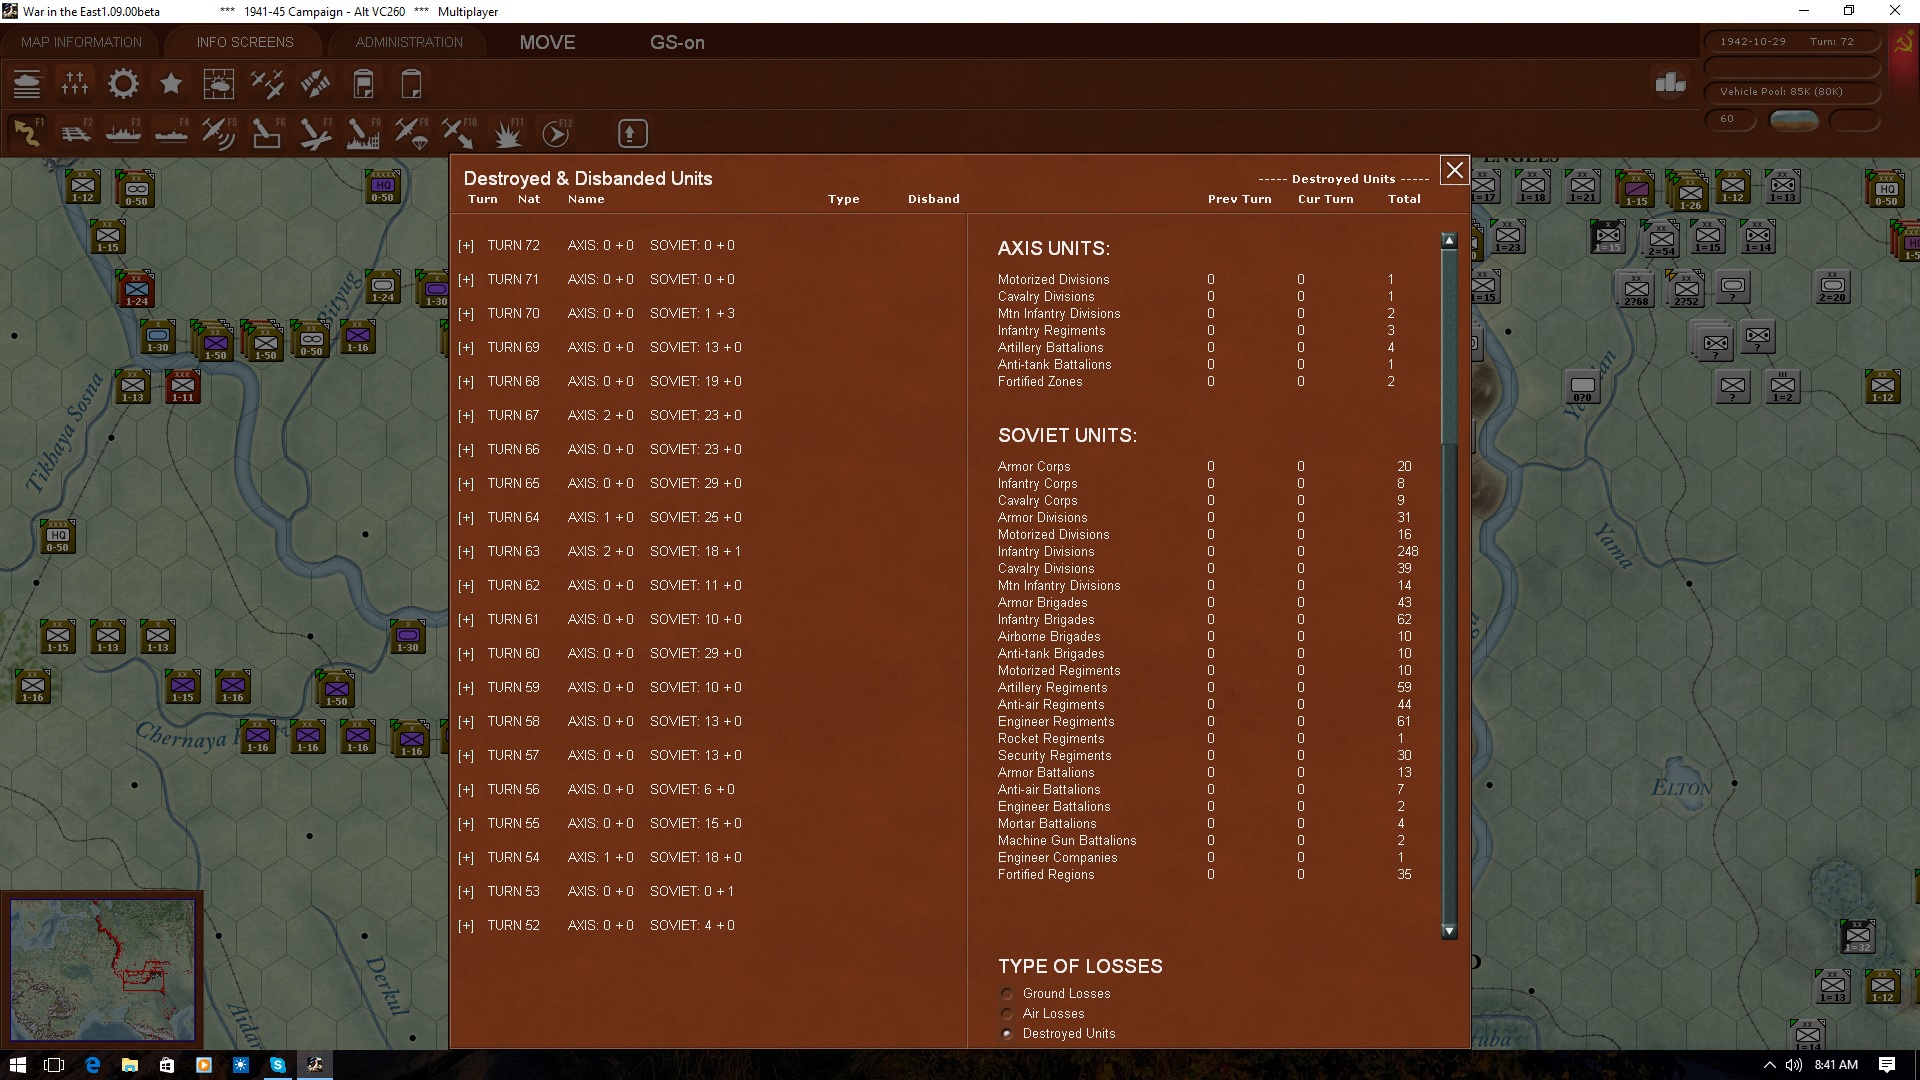Viewport: 1920px width, 1080px height.
Task: Click the losses list scrollbar thumb
Action: coord(1449,347)
